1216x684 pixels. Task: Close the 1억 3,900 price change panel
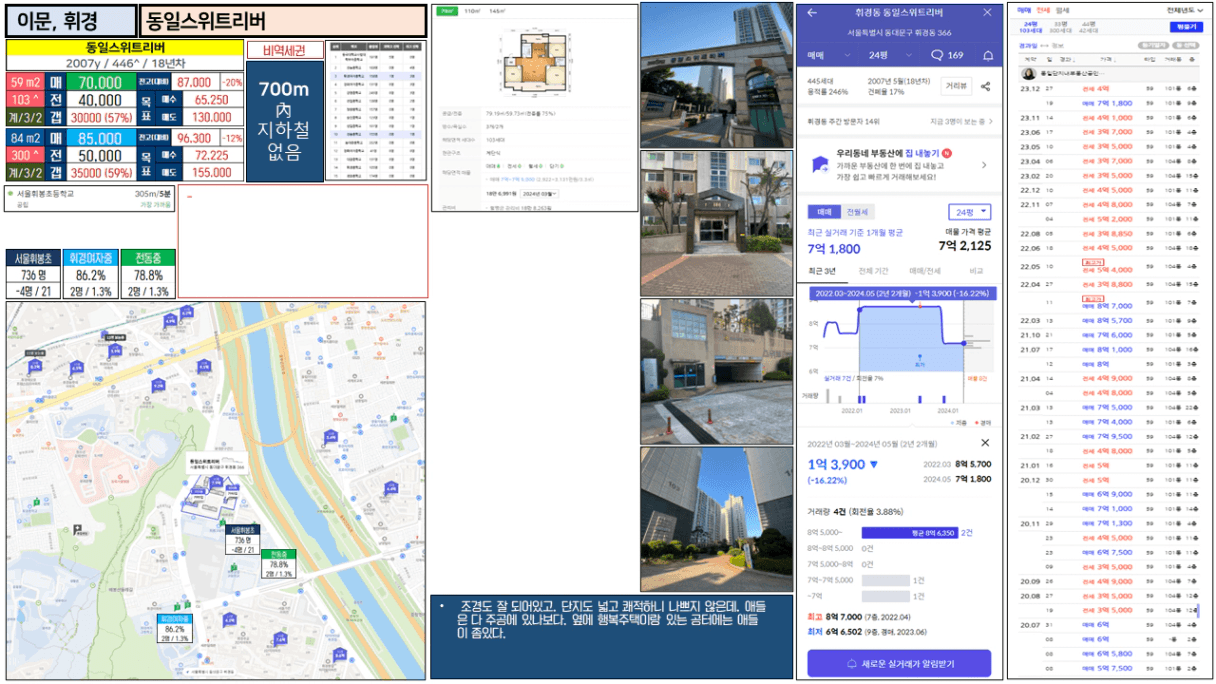pyautogui.click(x=984, y=442)
